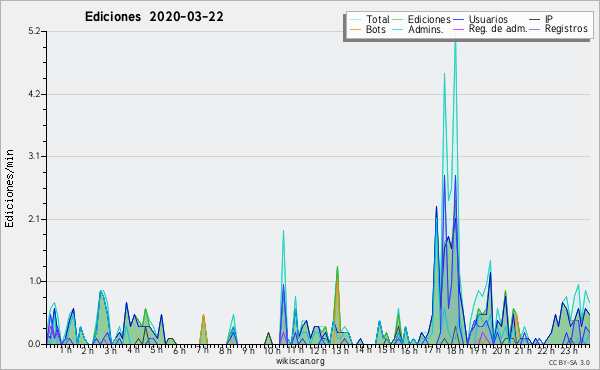Screen dimensions: 600x370
Task: Click the 23 h x-axis label
Action: click(569, 350)
